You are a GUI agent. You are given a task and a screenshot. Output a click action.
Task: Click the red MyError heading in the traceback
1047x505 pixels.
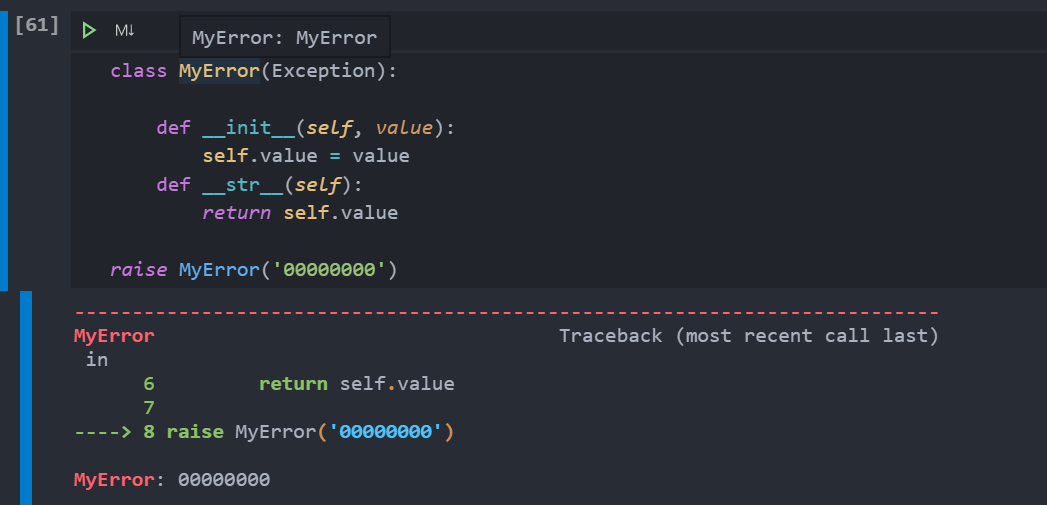point(114,336)
